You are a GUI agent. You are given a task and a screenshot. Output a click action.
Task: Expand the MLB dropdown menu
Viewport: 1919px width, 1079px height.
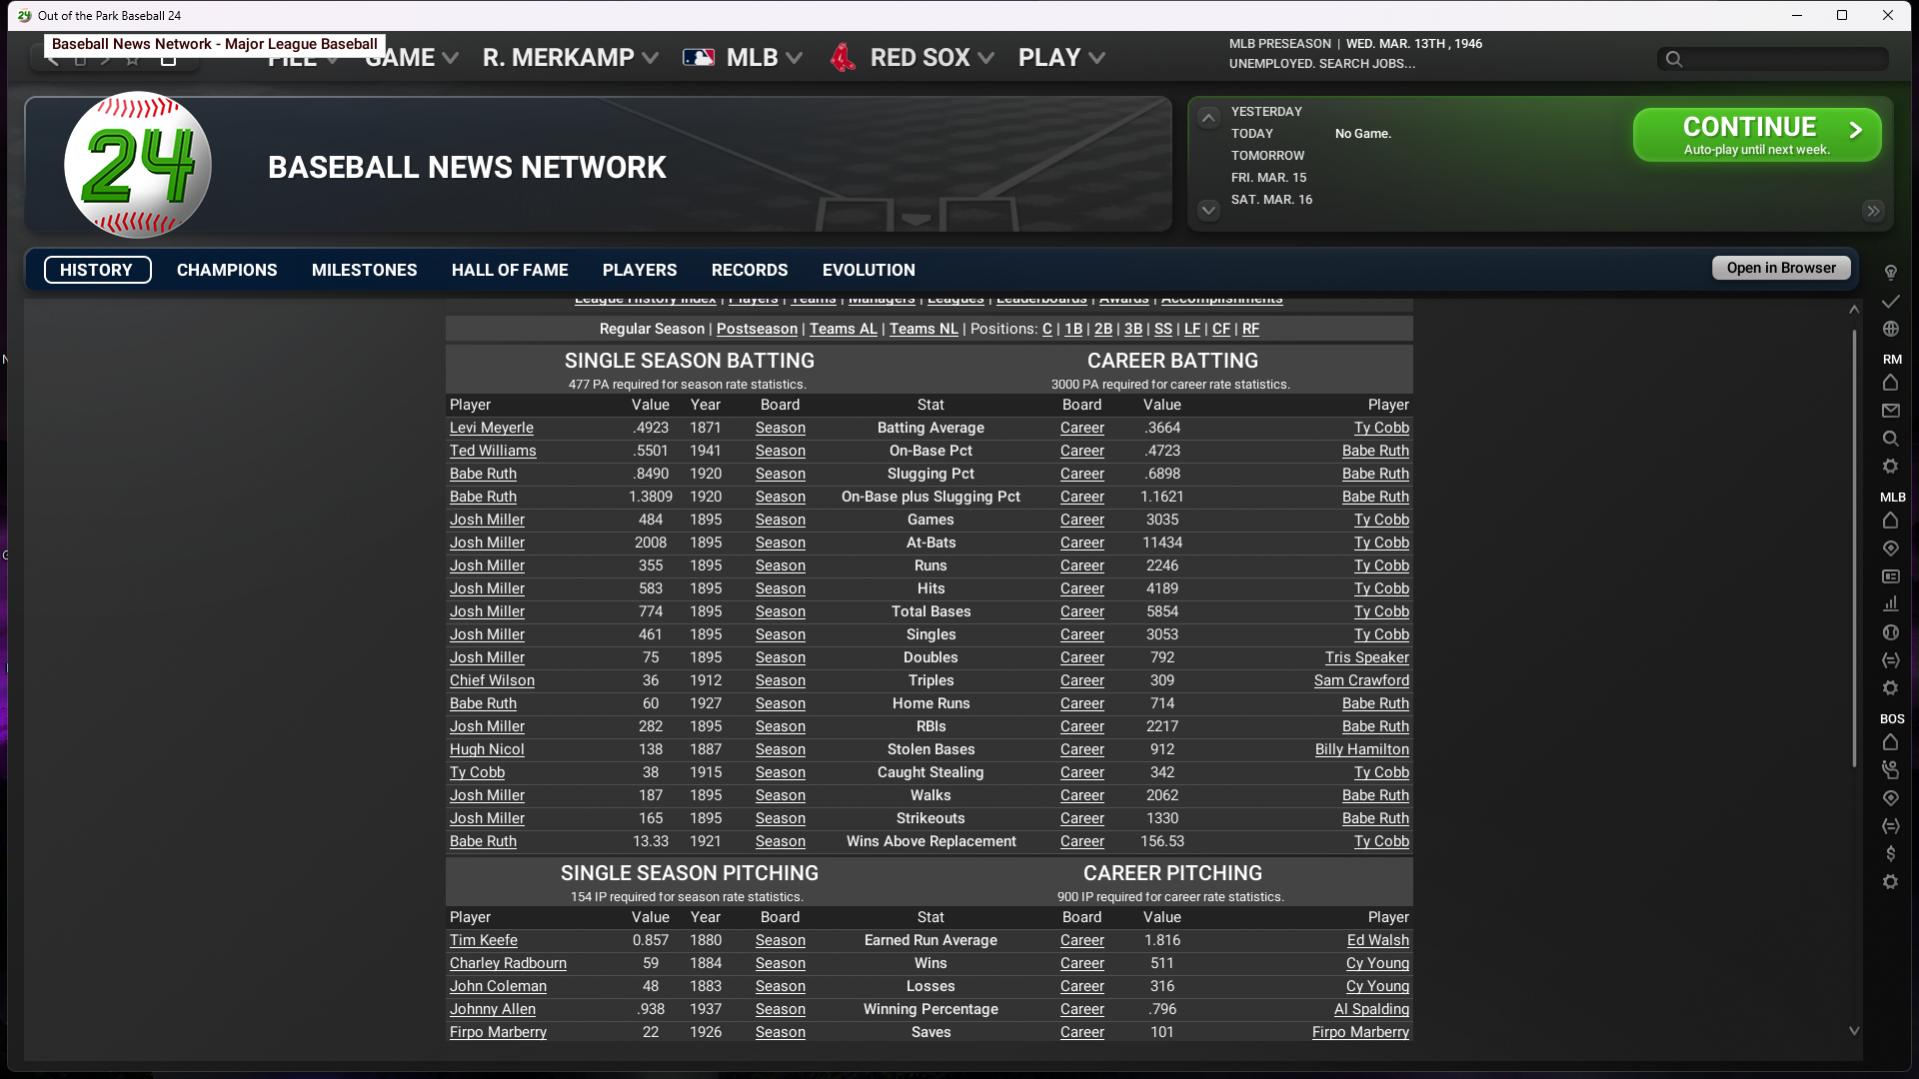pos(751,58)
